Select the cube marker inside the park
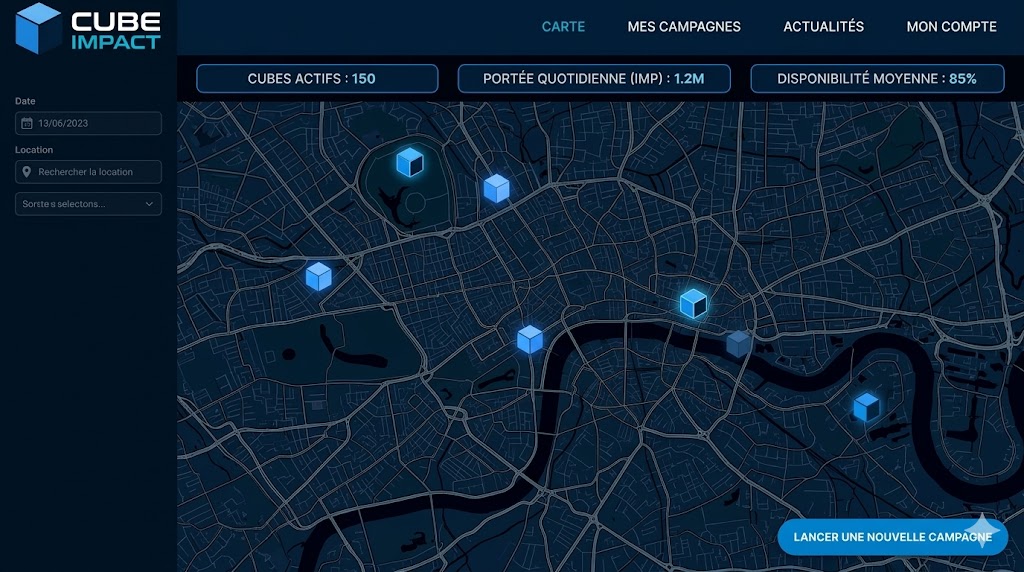 pyautogui.click(x=409, y=162)
